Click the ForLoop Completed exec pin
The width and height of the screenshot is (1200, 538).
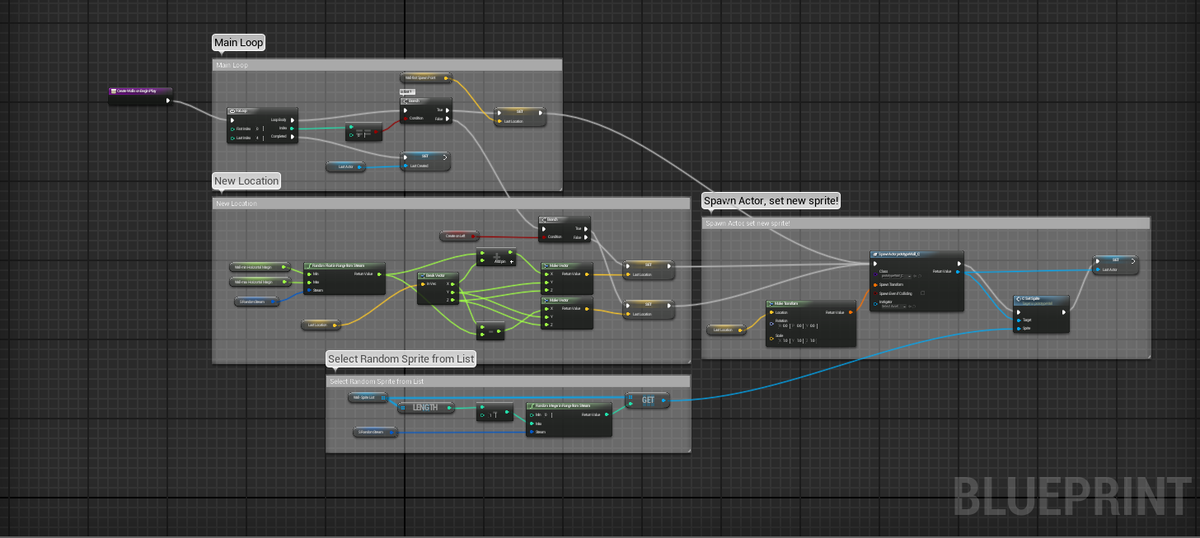point(293,136)
